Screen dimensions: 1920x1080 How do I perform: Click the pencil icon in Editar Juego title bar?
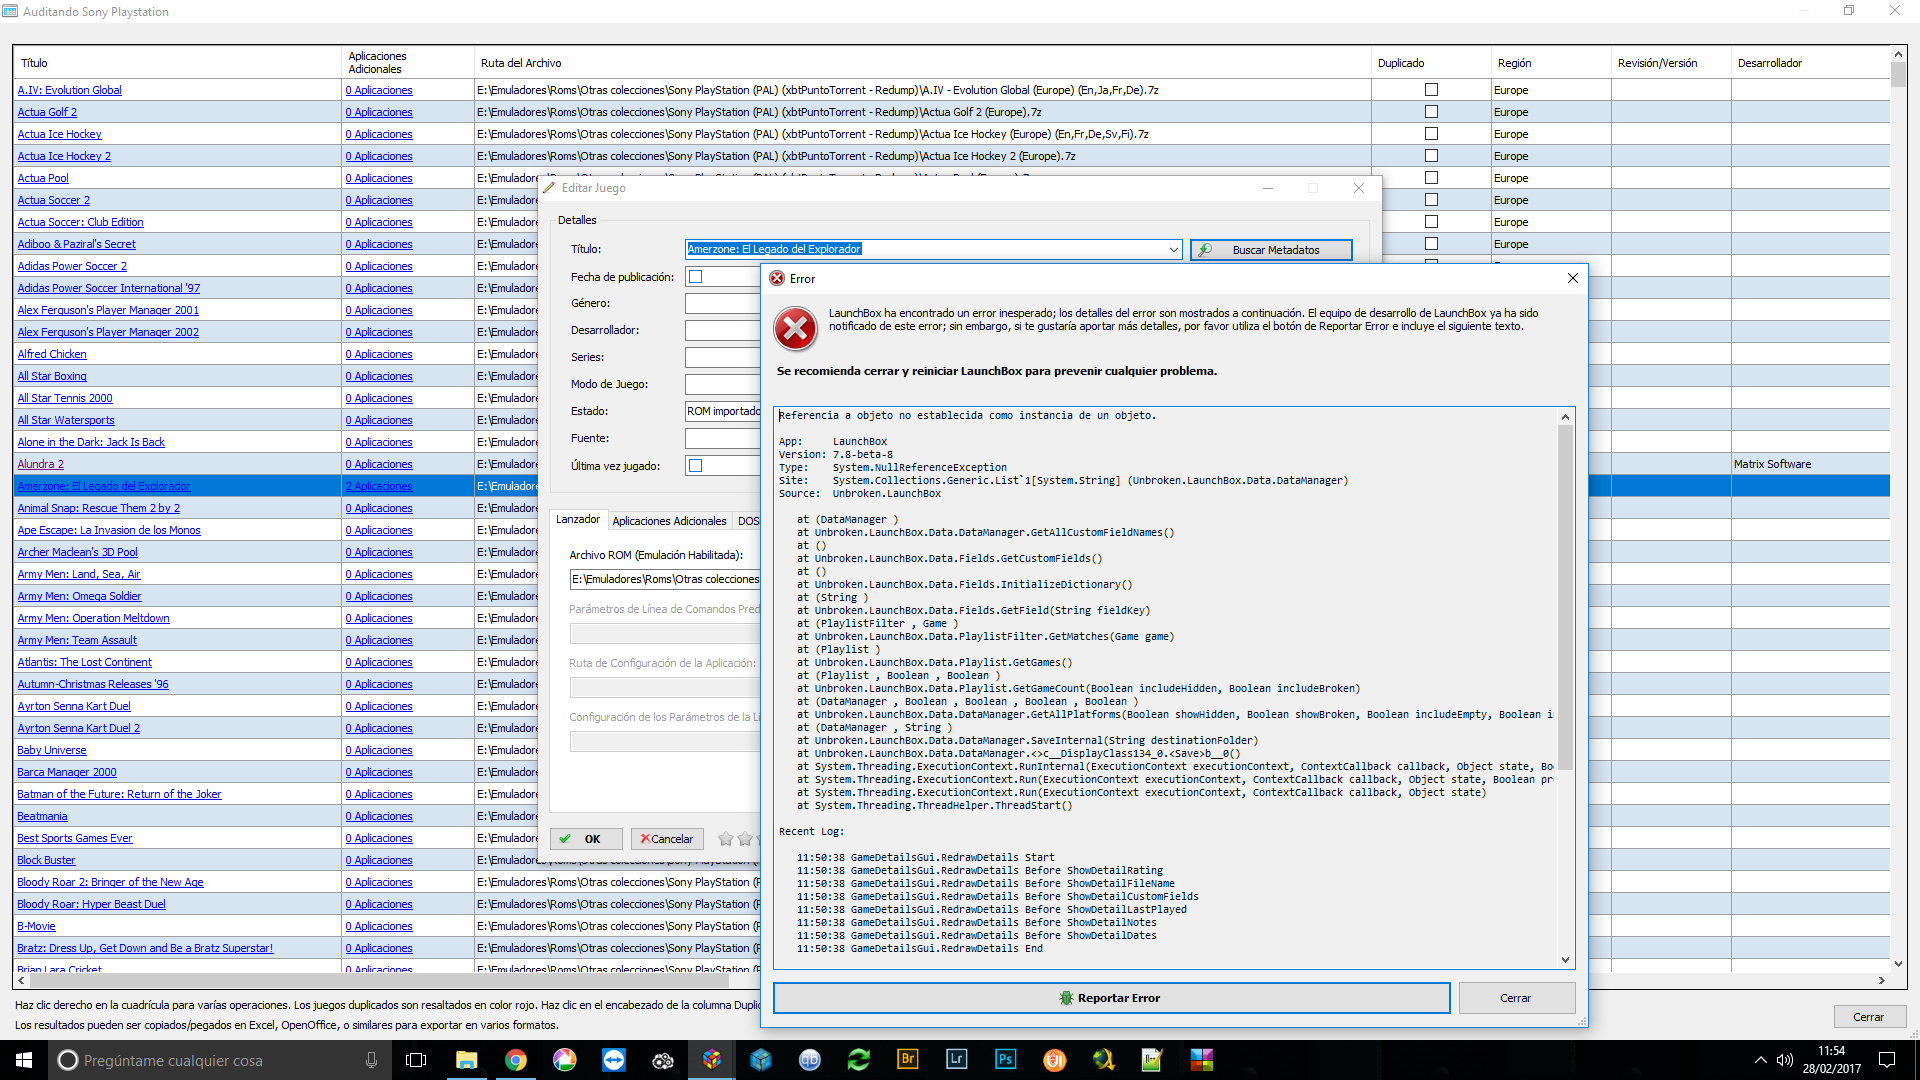point(549,188)
